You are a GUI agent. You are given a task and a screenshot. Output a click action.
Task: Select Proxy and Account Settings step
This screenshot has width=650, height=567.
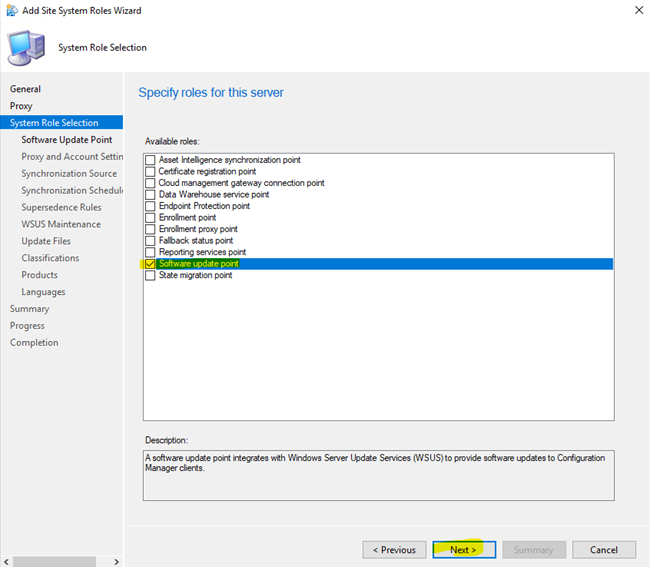72,157
